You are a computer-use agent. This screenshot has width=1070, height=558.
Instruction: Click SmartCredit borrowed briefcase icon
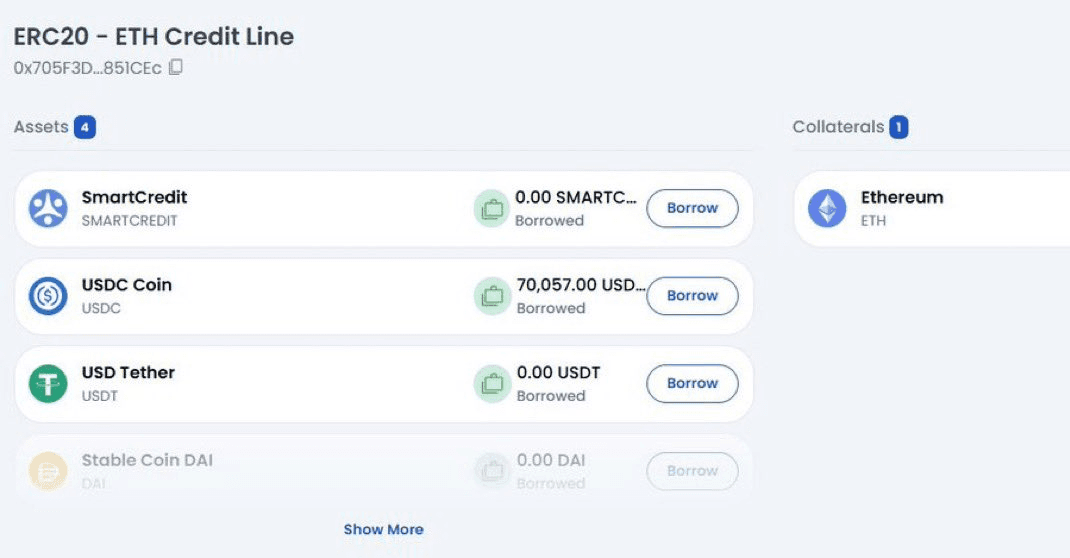(x=492, y=209)
